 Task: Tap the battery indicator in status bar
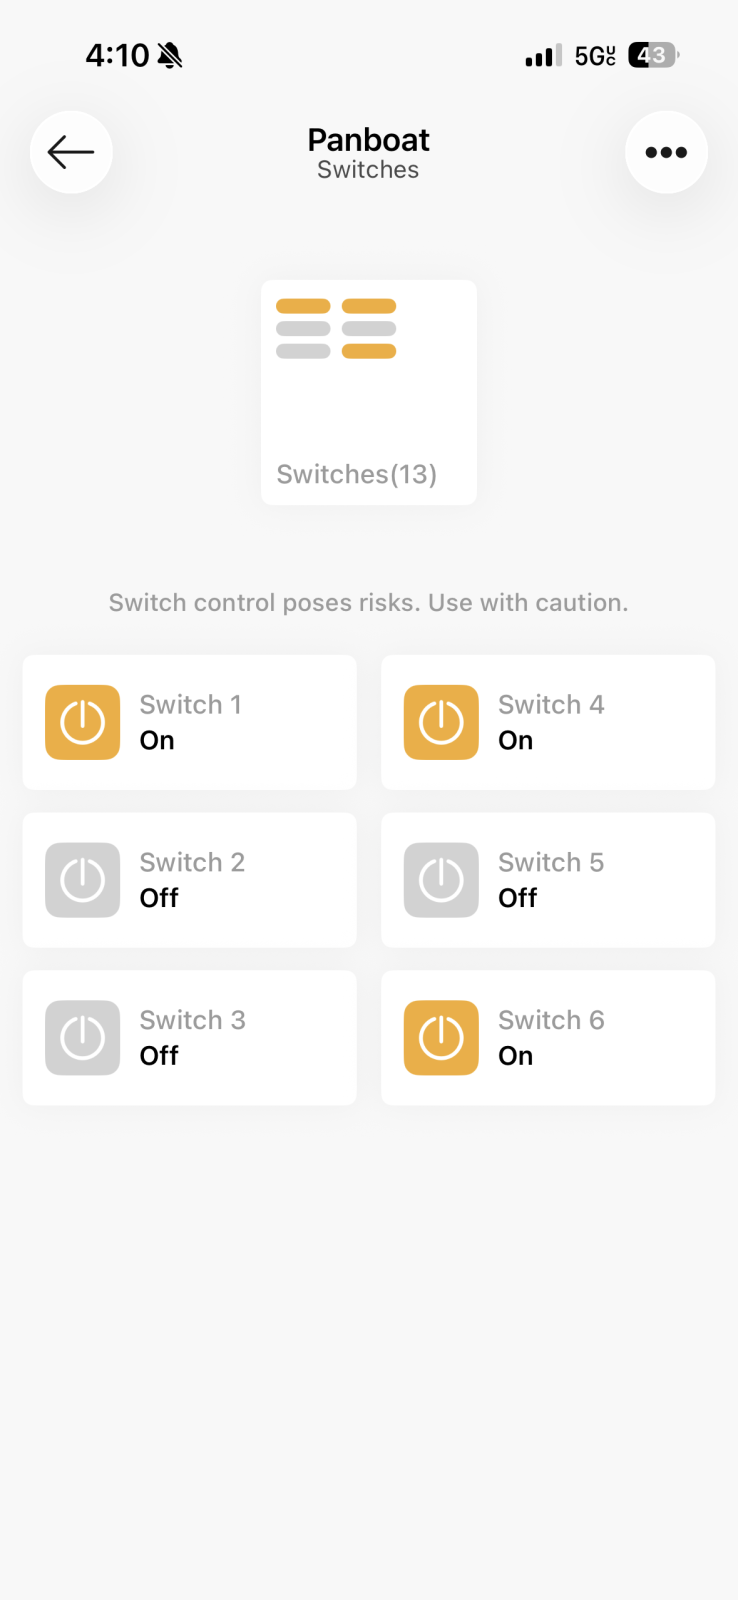(653, 55)
